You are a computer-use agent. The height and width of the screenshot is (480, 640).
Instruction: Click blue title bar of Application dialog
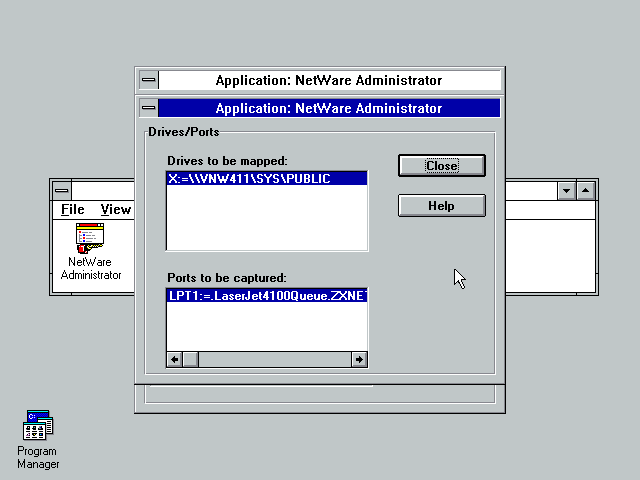[x=329, y=108]
